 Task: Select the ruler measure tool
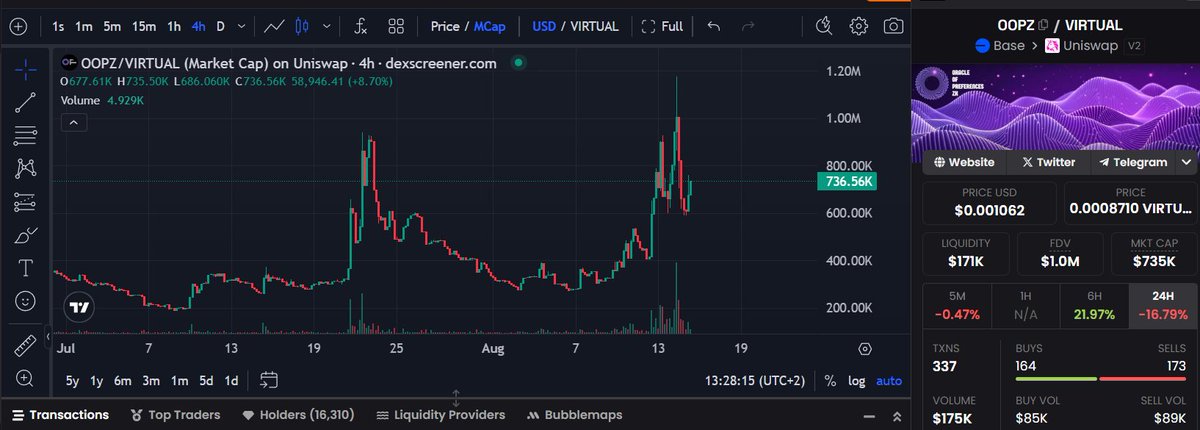[x=26, y=346]
